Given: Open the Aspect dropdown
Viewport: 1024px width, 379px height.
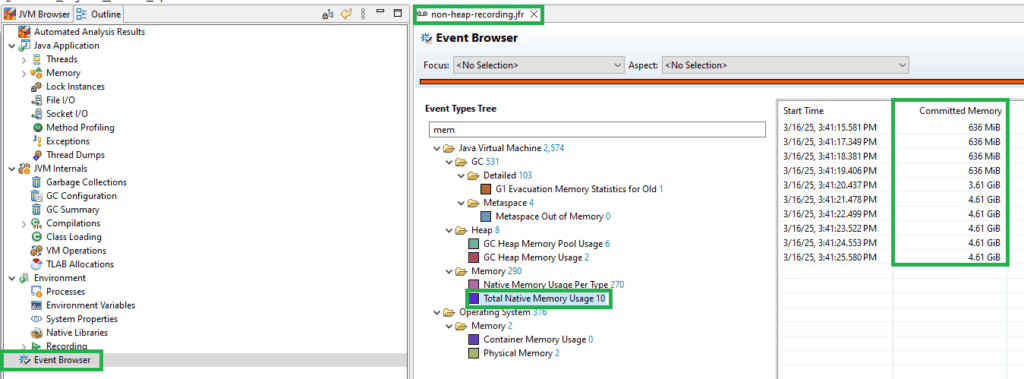Looking at the screenshot, I should [x=786, y=65].
